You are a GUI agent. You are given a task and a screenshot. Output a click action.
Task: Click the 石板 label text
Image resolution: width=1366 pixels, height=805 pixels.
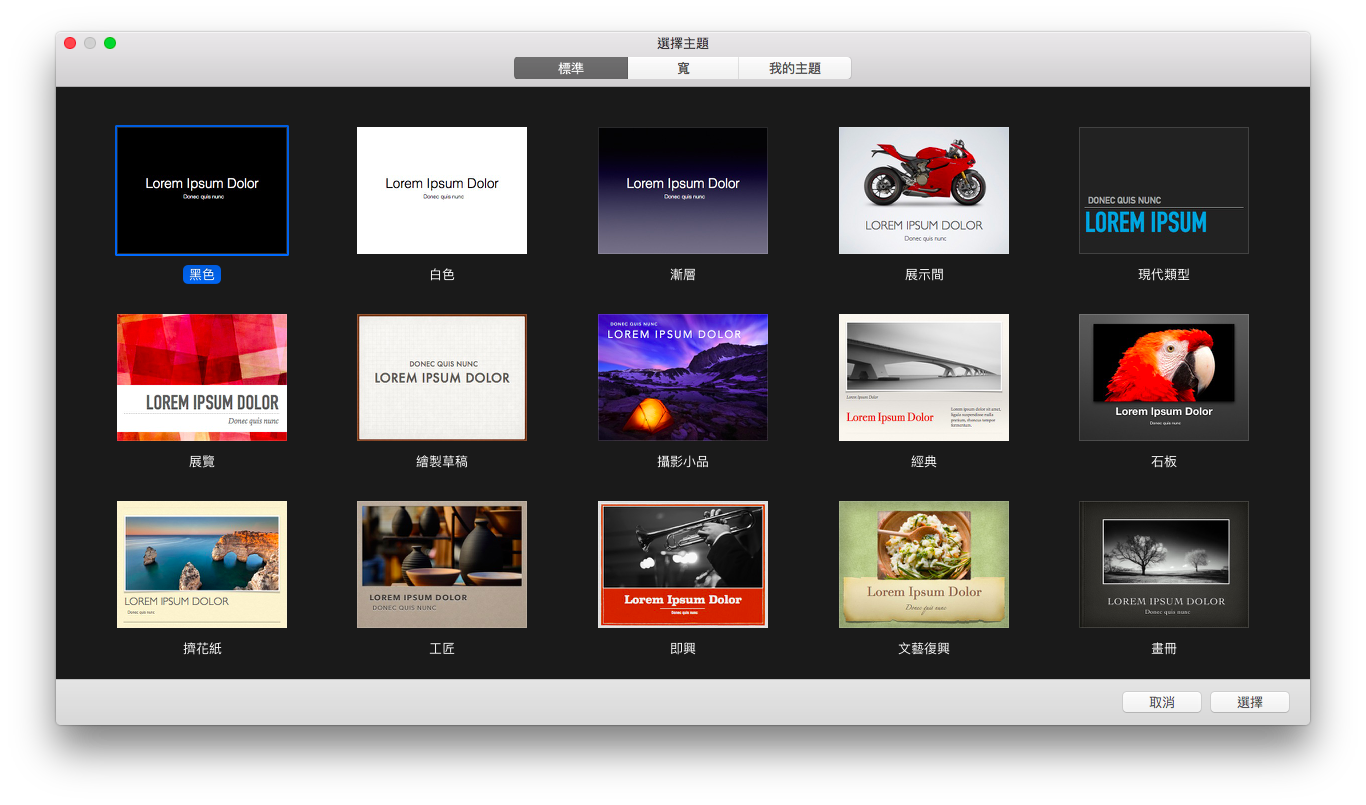(x=1164, y=461)
